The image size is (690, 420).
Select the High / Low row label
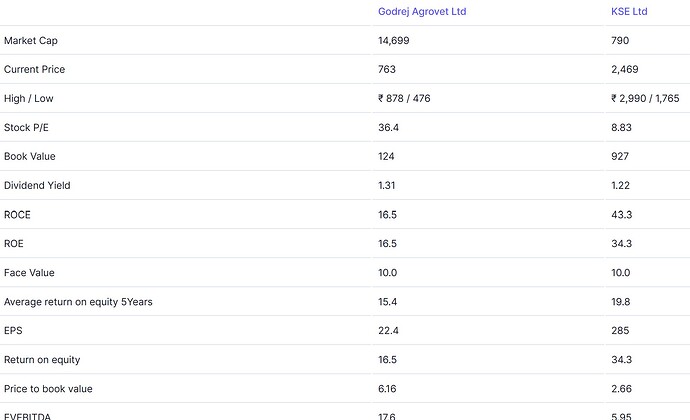tap(29, 99)
